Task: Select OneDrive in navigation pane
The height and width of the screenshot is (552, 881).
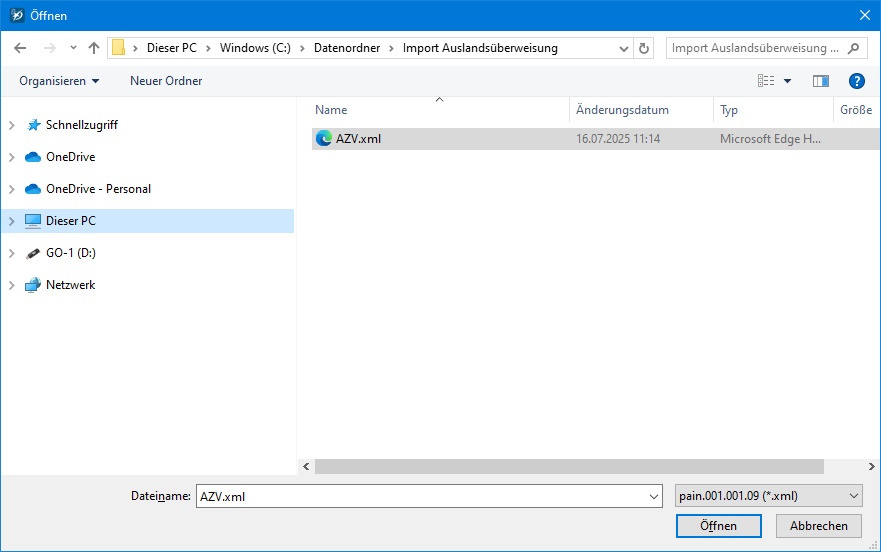Action: (70, 157)
